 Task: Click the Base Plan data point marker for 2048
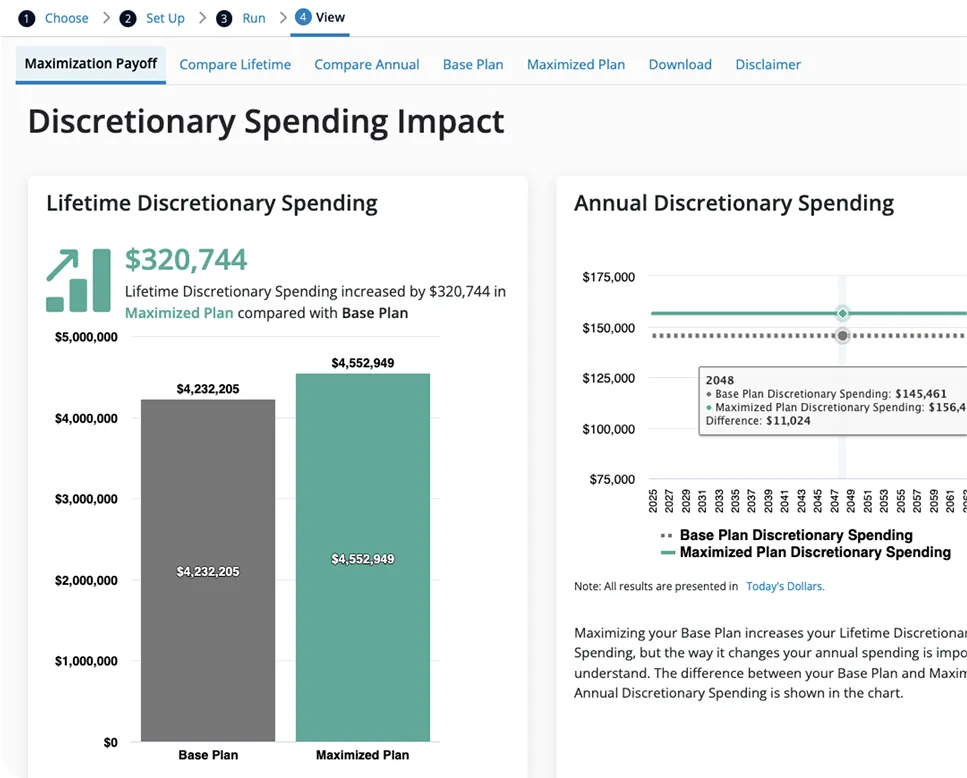coord(842,336)
